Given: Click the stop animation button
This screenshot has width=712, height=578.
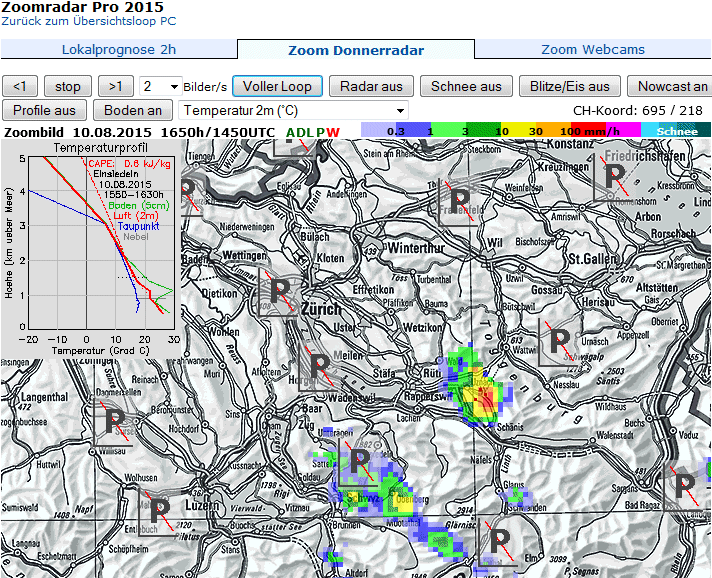Looking at the screenshot, I should pyautogui.click(x=68, y=86).
